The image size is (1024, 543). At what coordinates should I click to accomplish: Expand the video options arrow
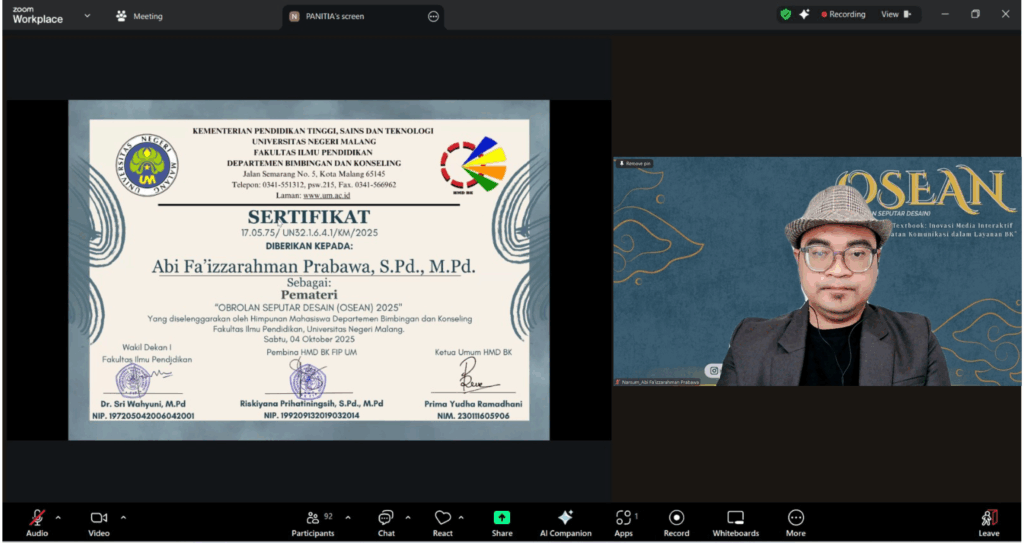tap(123, 517)
